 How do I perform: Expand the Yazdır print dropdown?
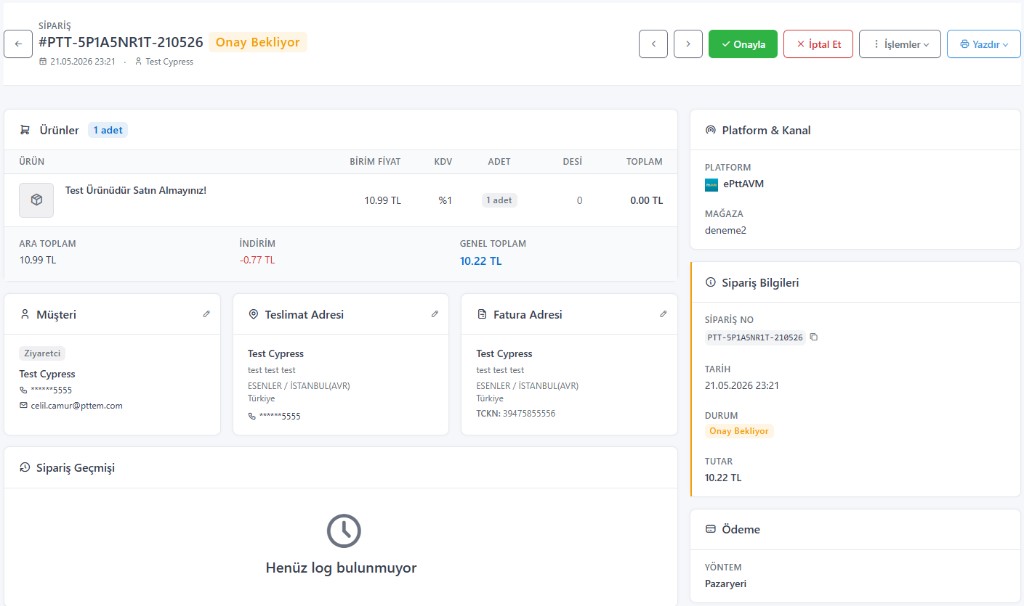(984, 44)
